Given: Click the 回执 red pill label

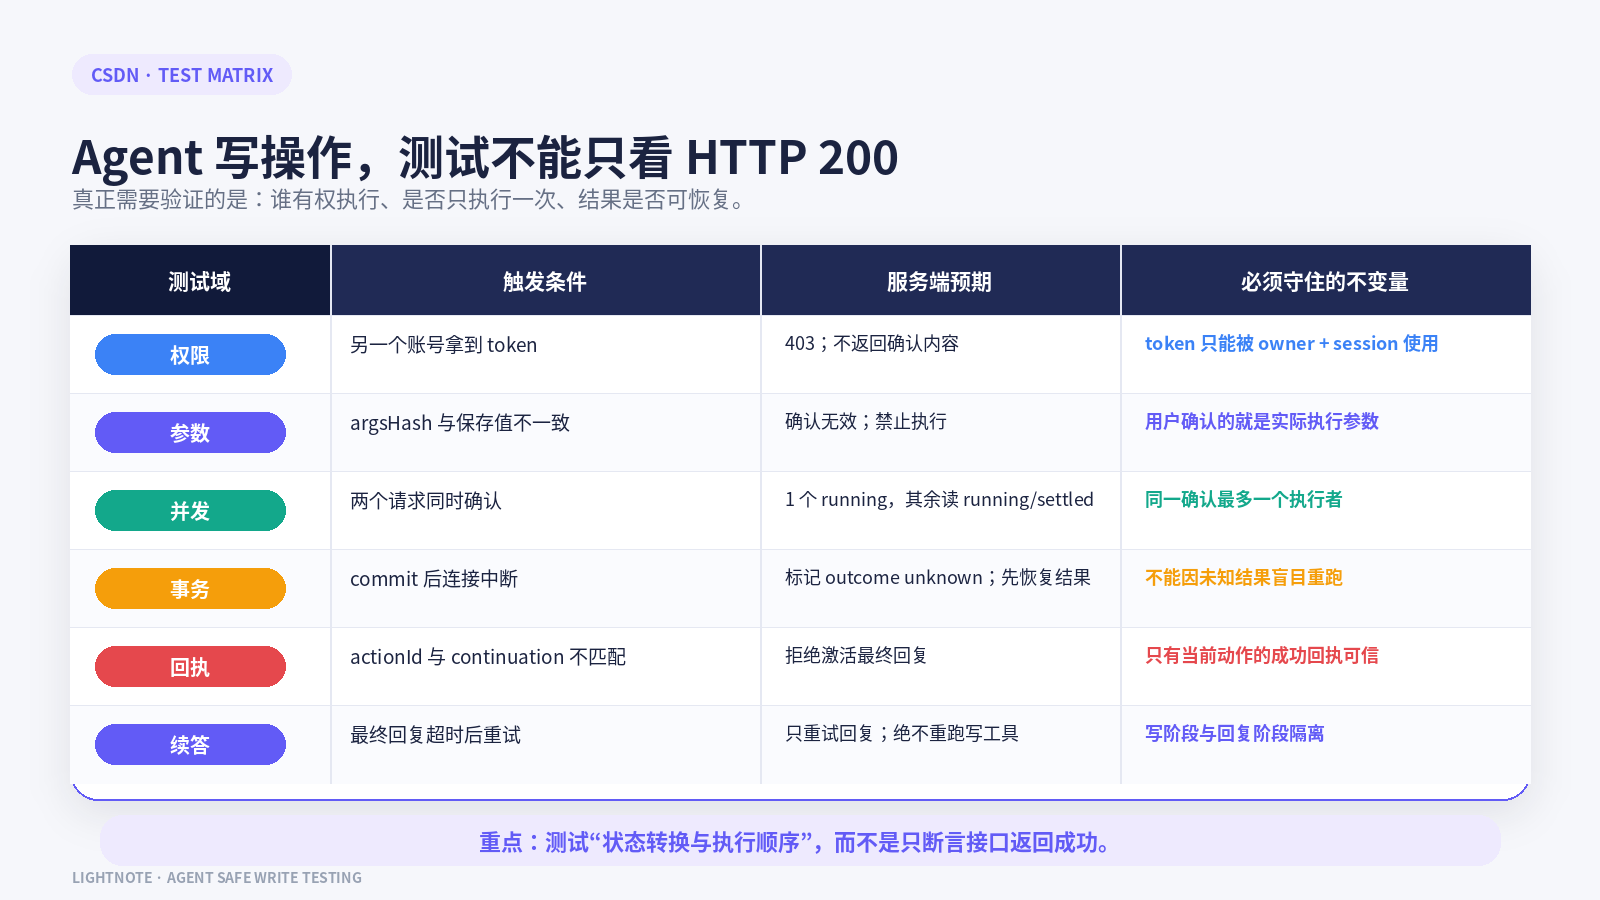Looking at the screenshot, I should tap(190, 667).
